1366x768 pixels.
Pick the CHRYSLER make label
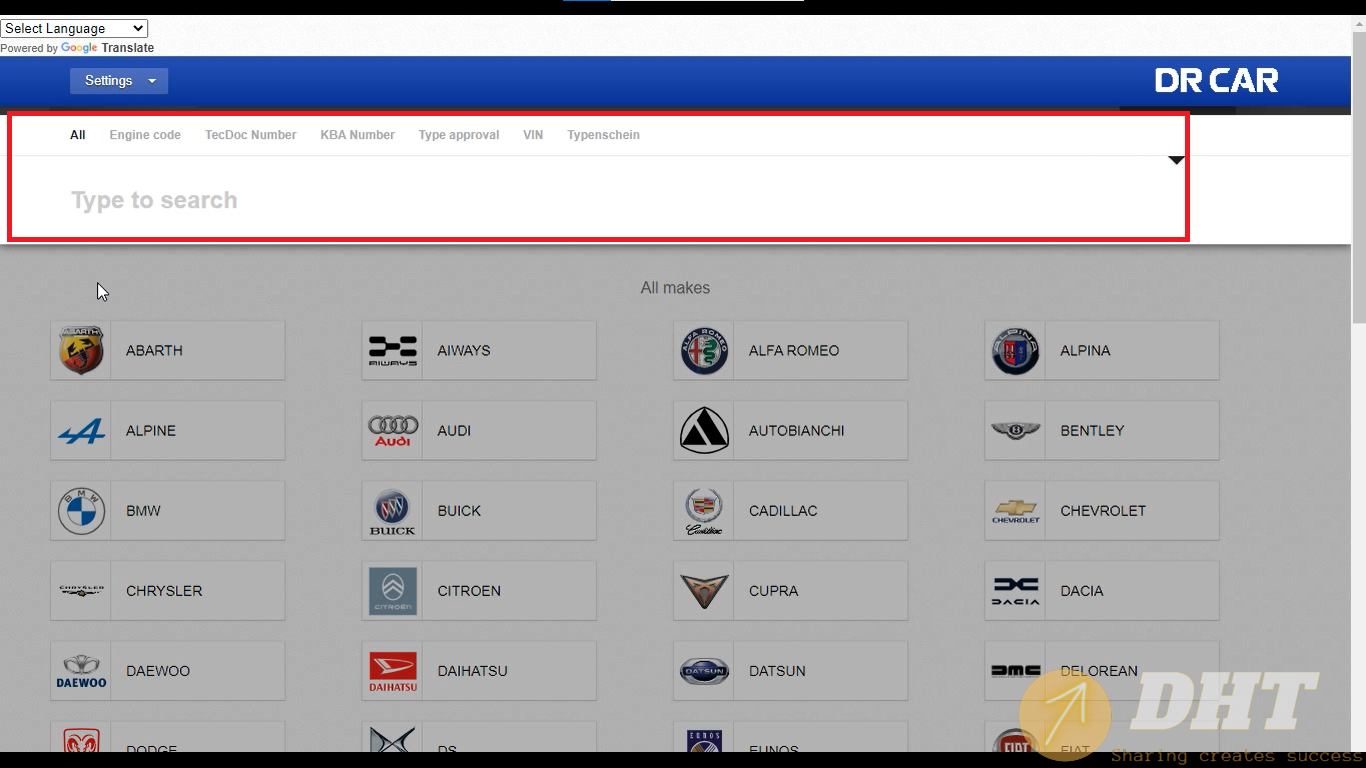[164, 591]
